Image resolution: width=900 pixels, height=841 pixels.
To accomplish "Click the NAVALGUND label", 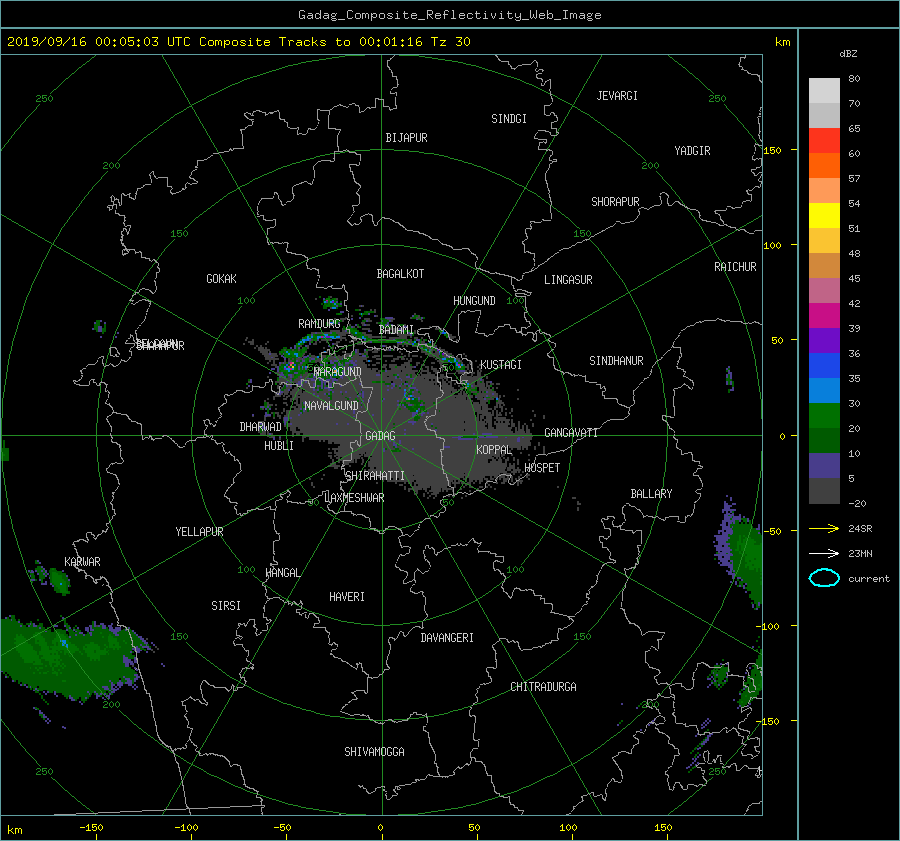I will click(331, 406).
